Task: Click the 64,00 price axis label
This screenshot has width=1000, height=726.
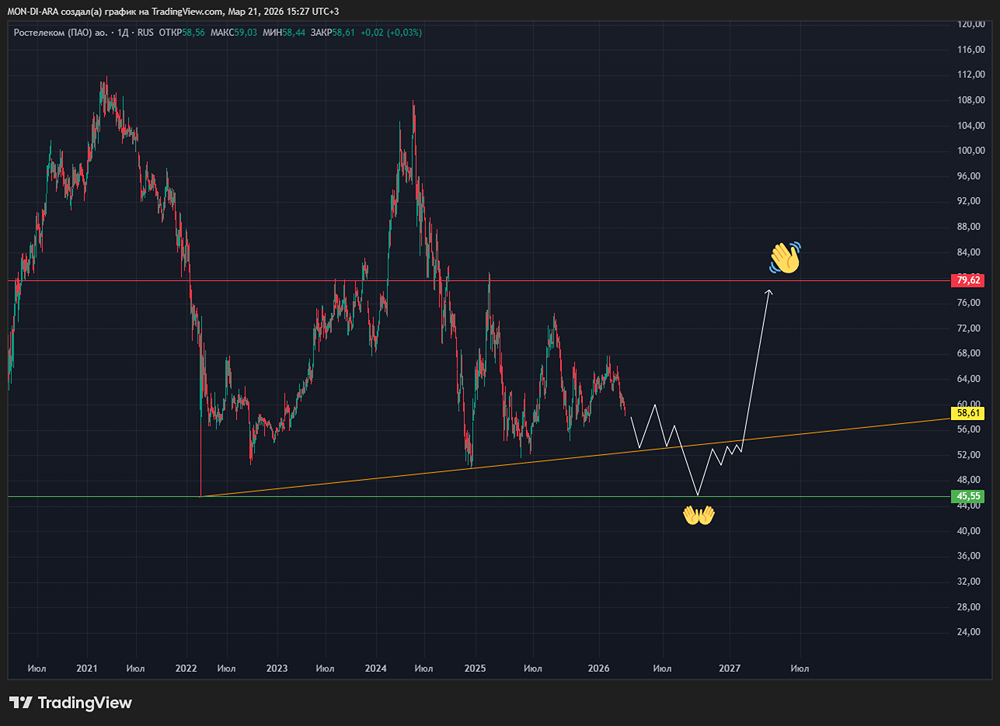Action: [971, 379]
